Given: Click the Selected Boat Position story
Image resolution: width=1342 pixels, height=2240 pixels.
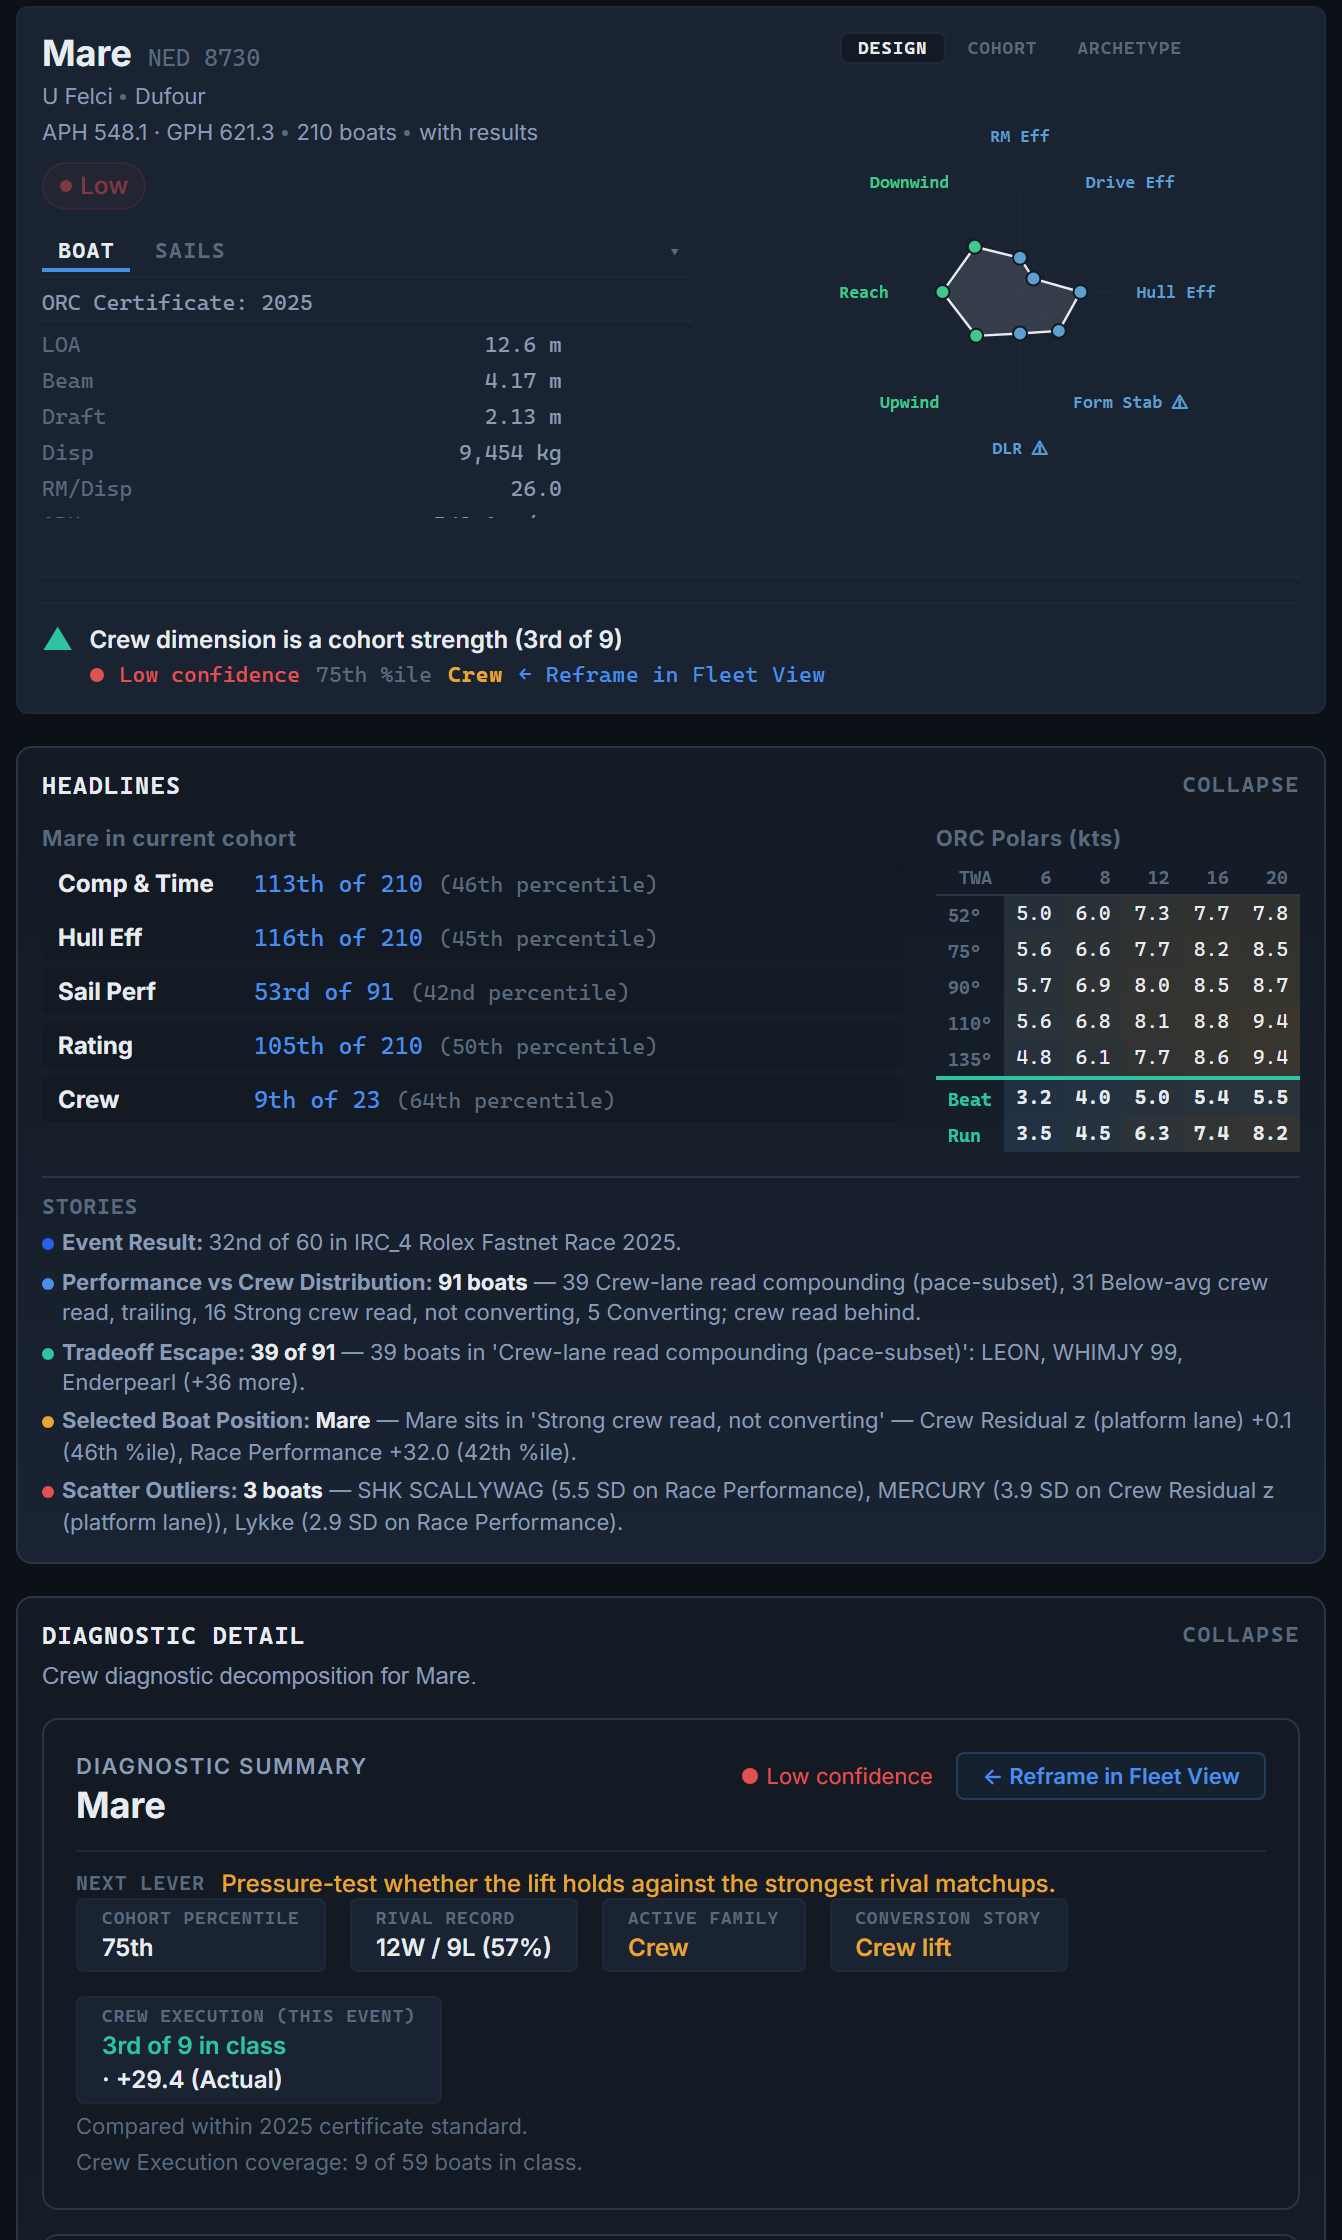Looking at the screenshot, I should (671, 1436).
